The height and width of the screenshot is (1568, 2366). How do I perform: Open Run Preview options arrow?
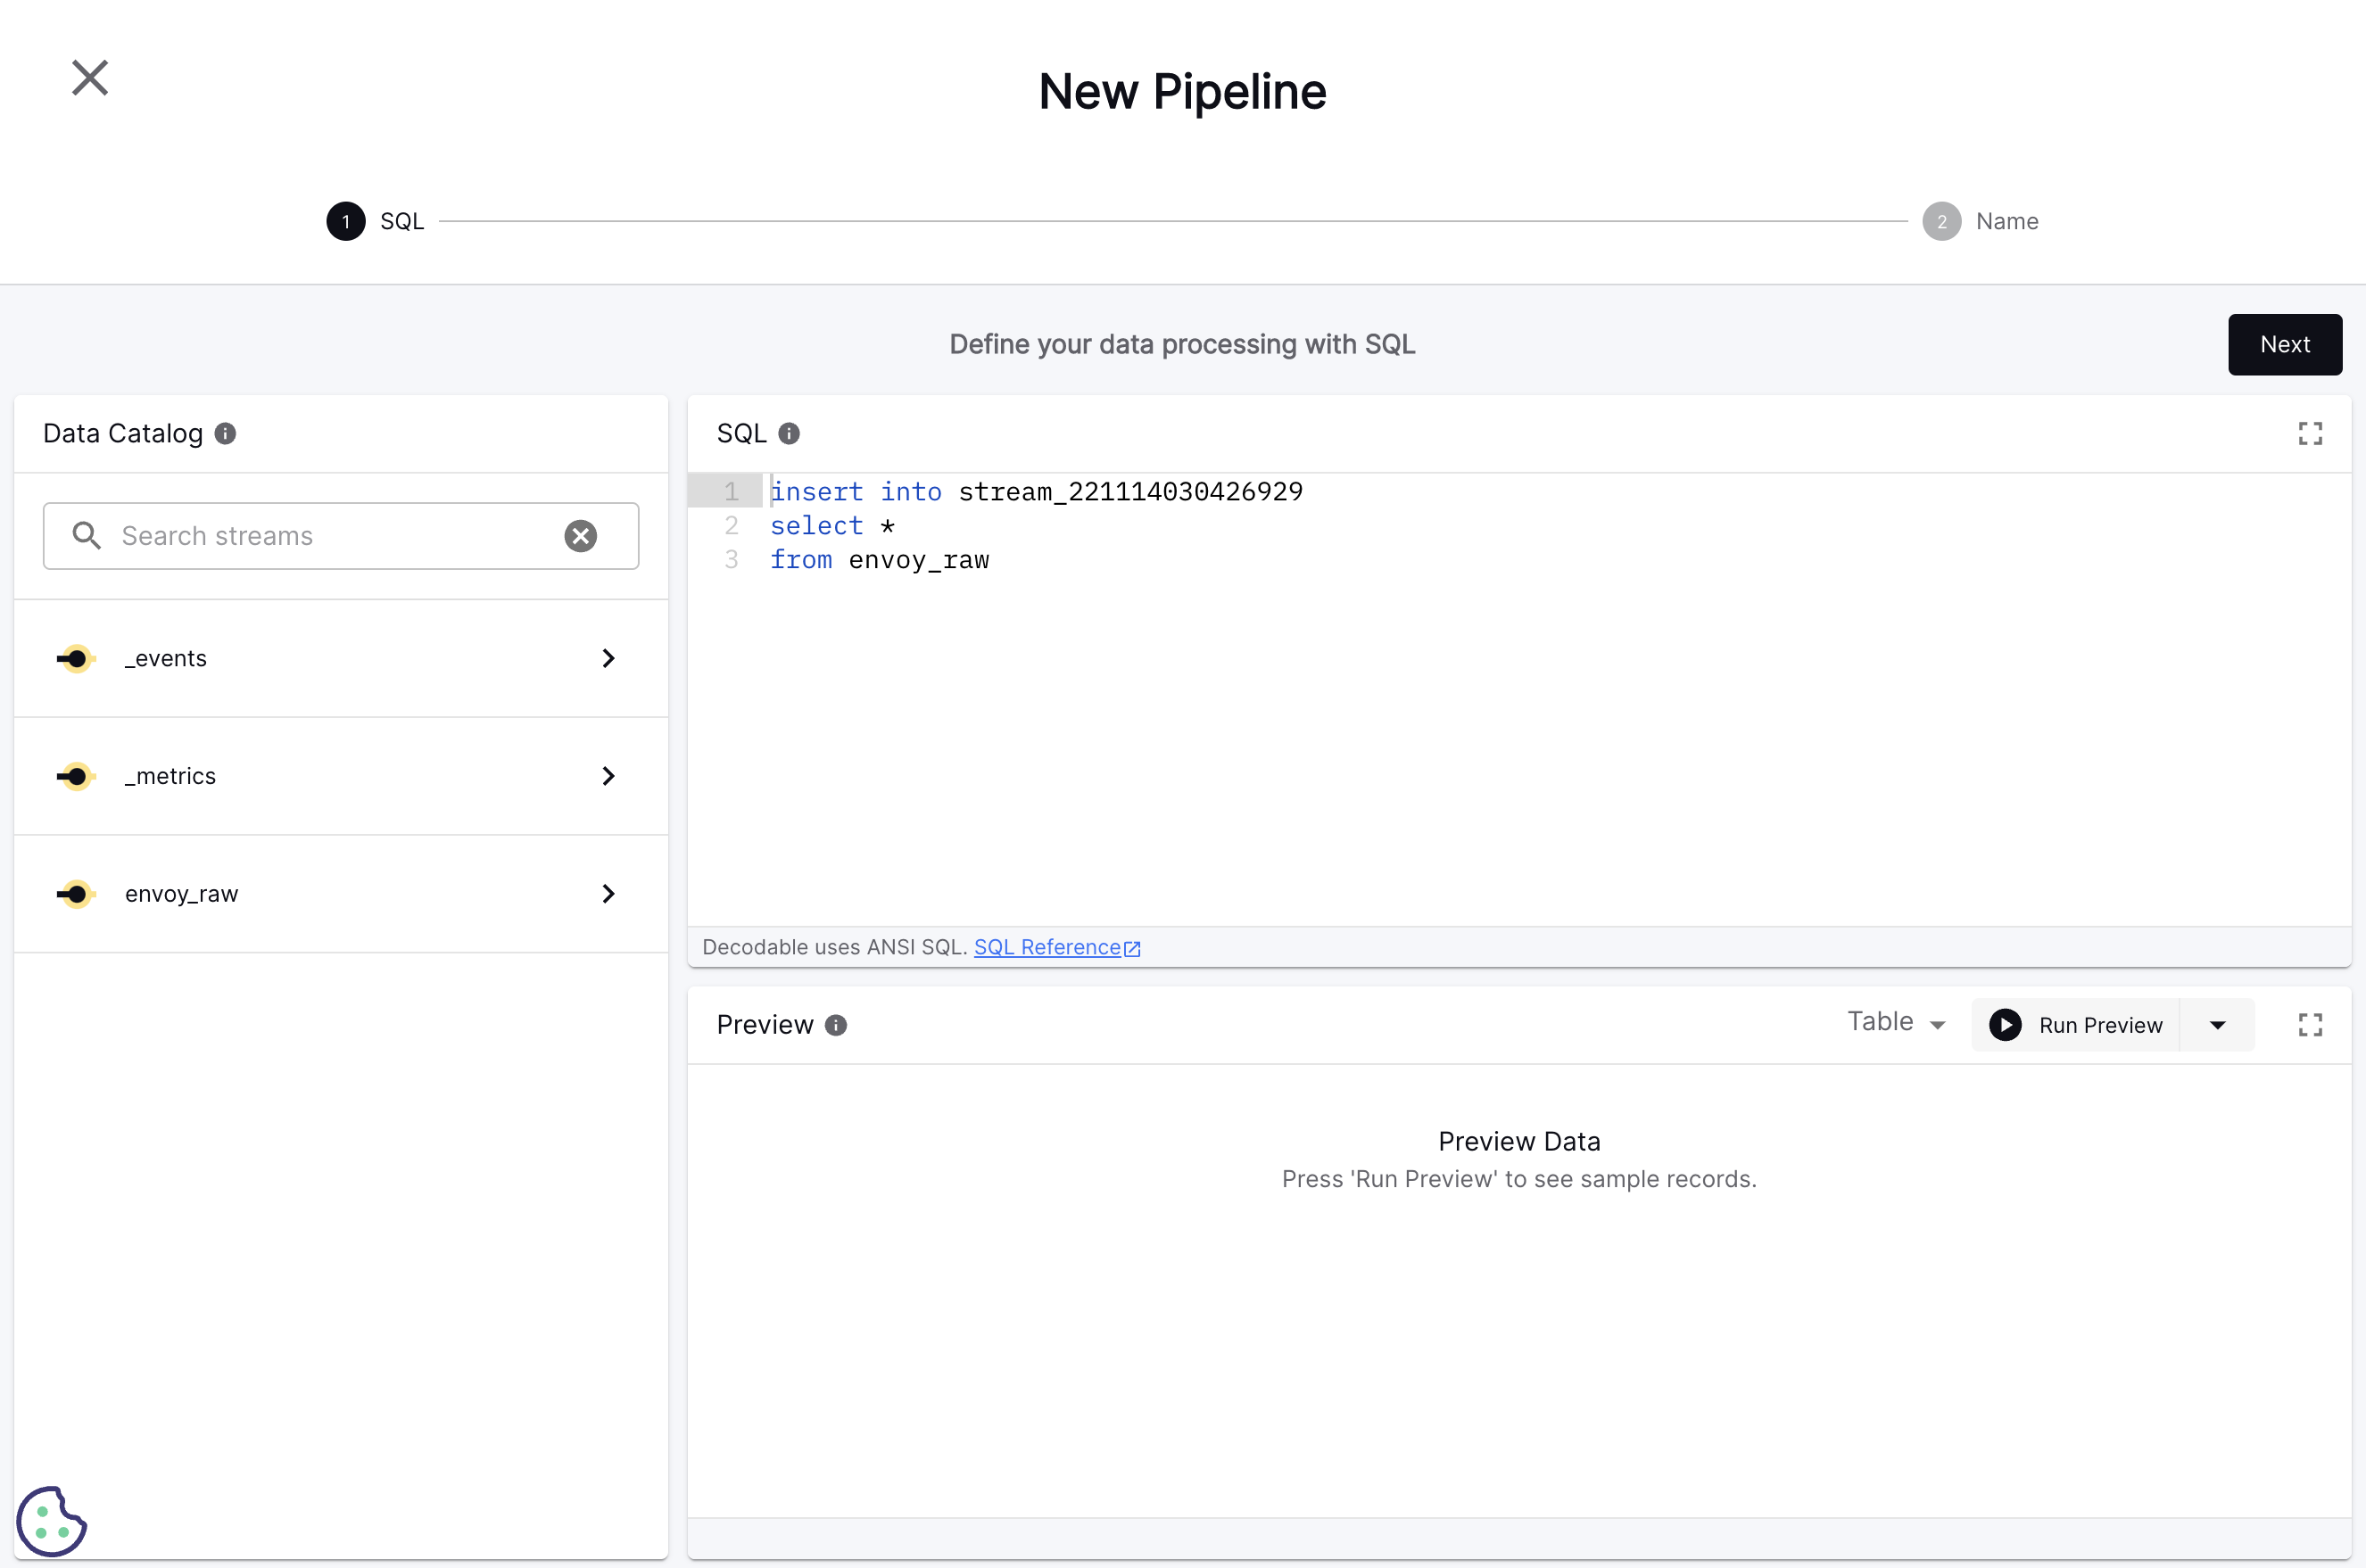pos(2217,1025)
